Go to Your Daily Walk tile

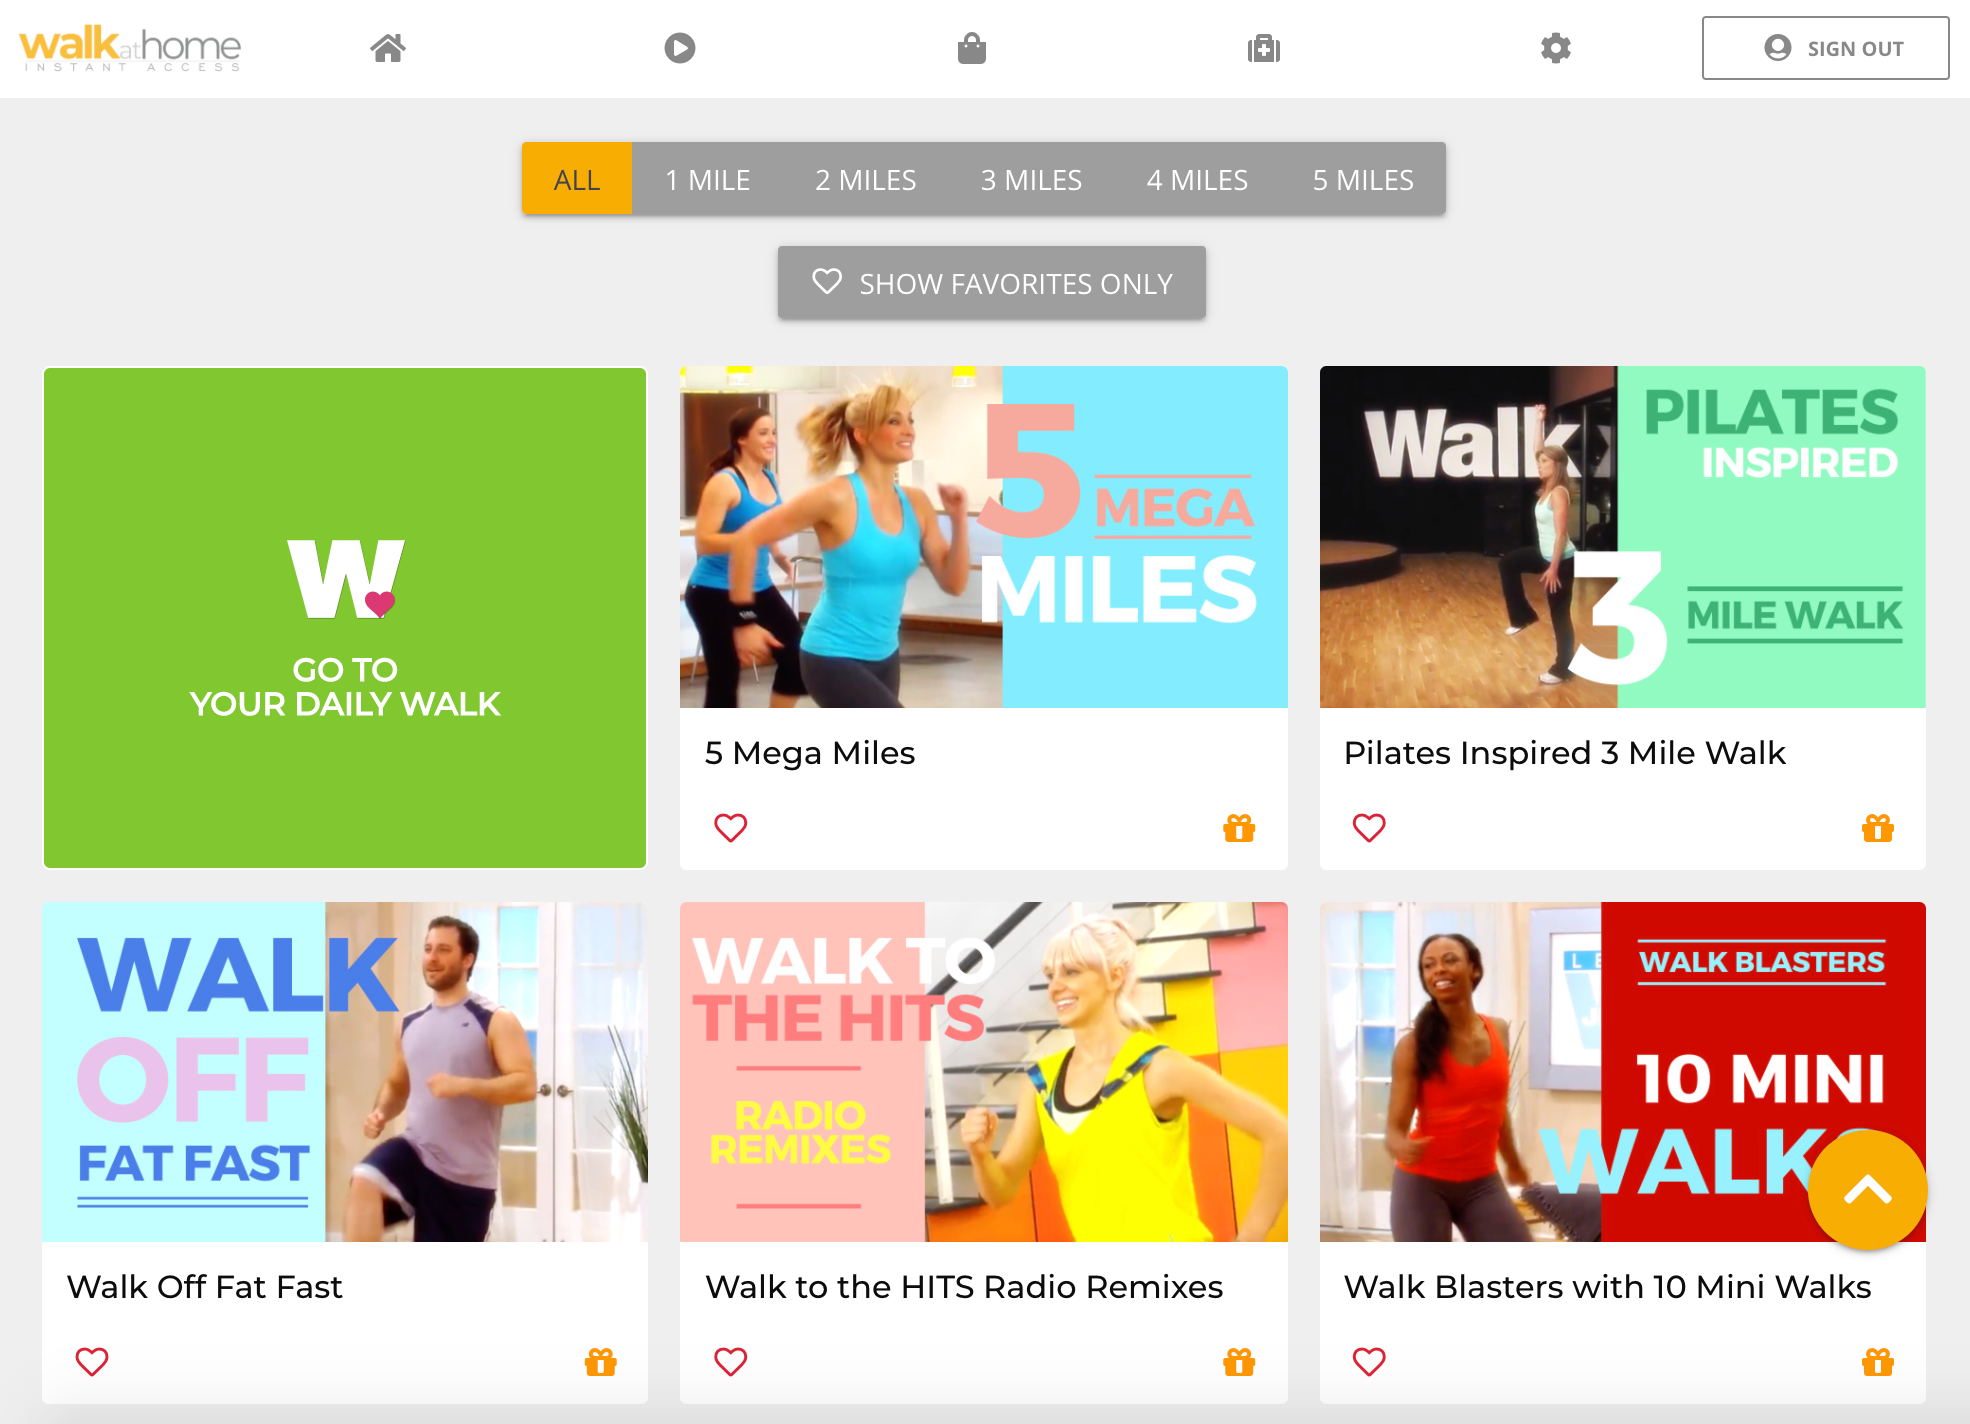(345, 618)
